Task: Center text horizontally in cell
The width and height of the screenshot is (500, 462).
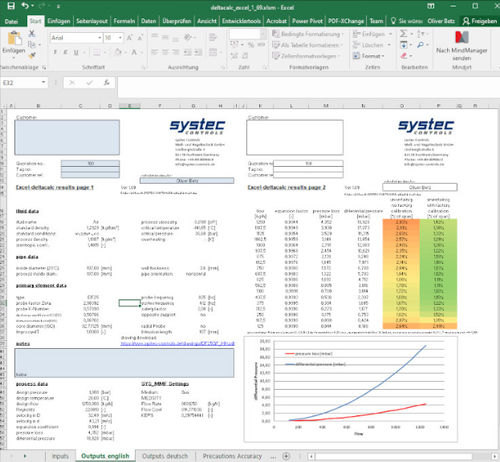Action: [x=165, y=52]
